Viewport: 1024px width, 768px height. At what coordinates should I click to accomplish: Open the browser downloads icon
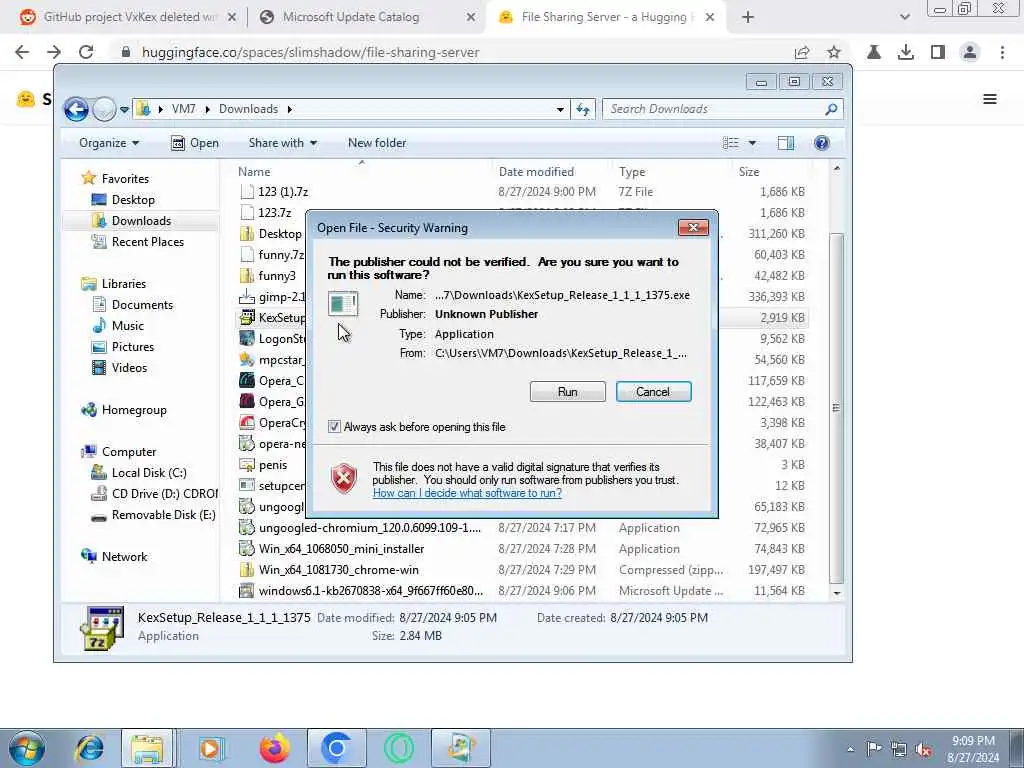906,52
